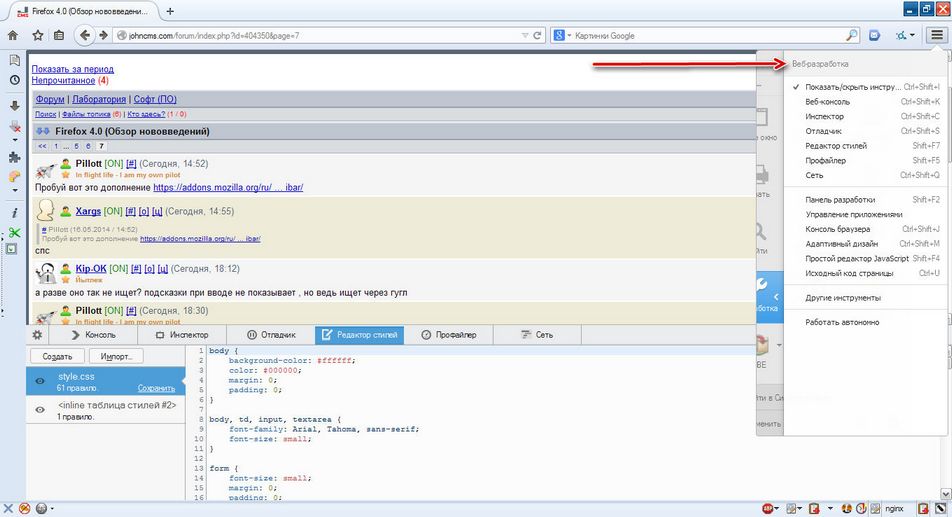
Task: Toggle visibility of the style.css stylesheet
Action: pyautogui.click(x=40, y=381)
